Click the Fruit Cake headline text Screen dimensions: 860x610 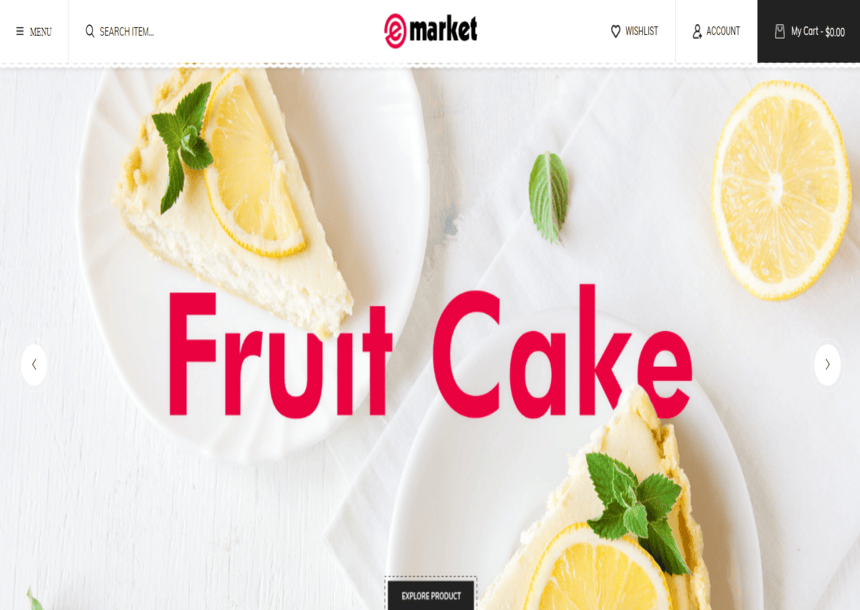(430, 351)
